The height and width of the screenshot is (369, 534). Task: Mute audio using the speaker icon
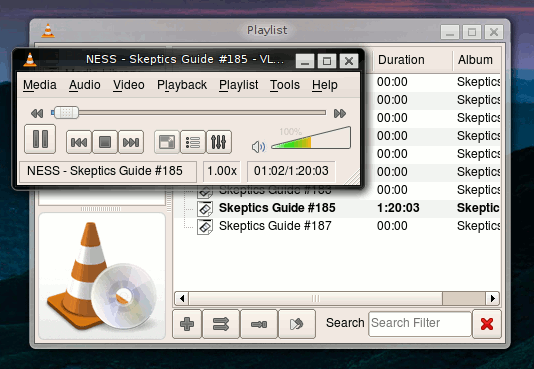pos(258,147)
